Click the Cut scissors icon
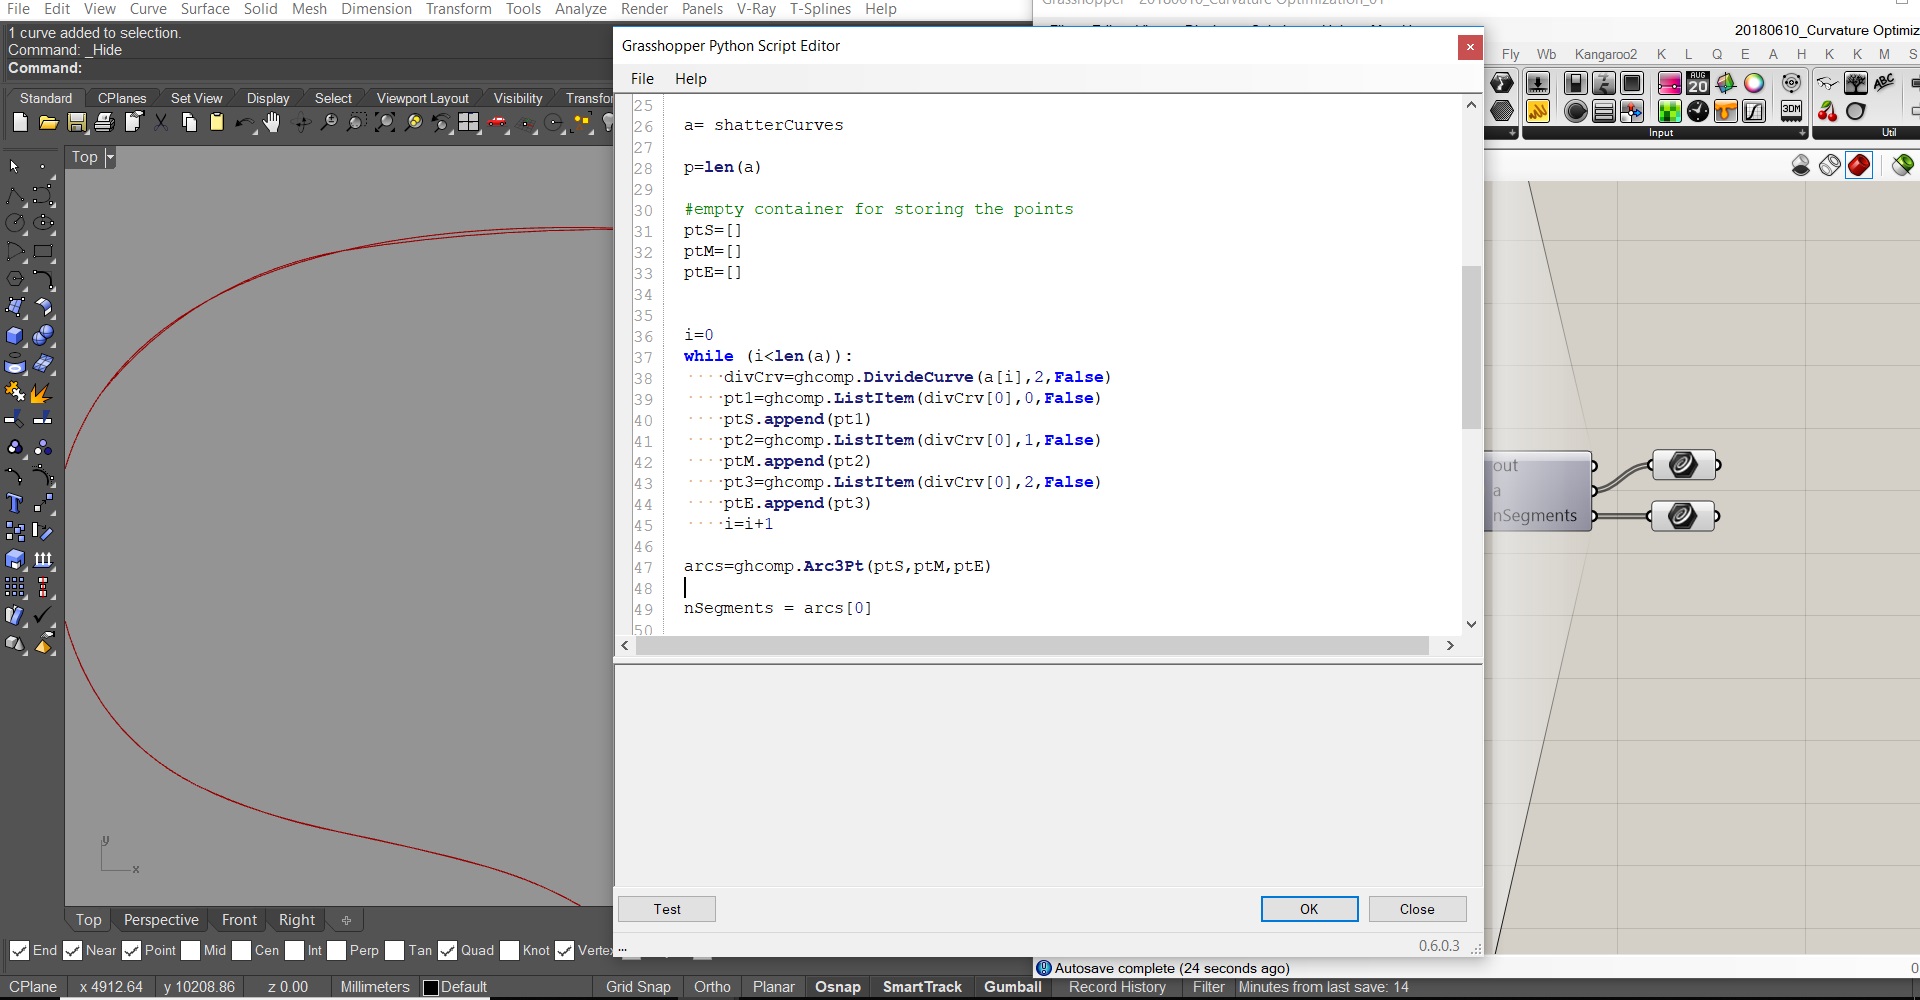The image size is (1920, 1000). coord(161,123)
